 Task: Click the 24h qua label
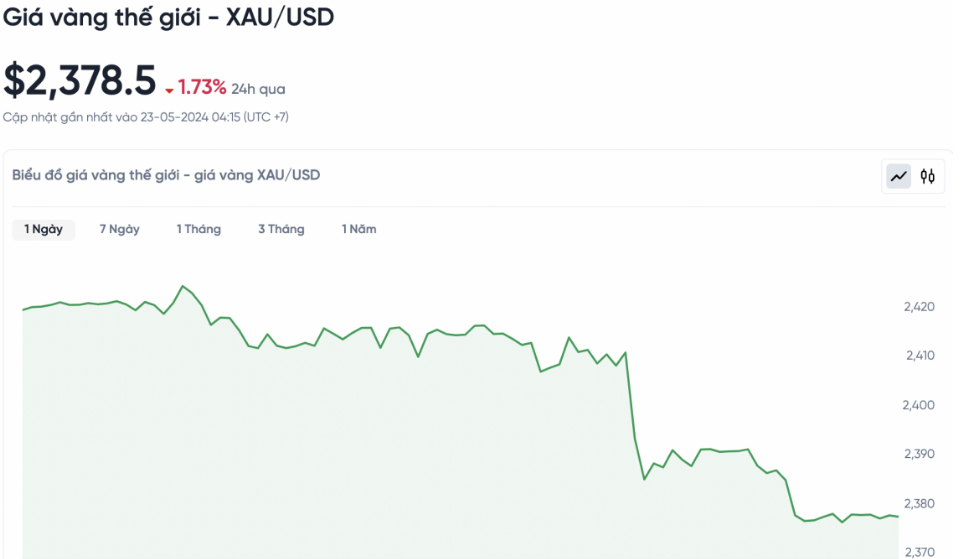pyautogui.click(x=258, y=88)
